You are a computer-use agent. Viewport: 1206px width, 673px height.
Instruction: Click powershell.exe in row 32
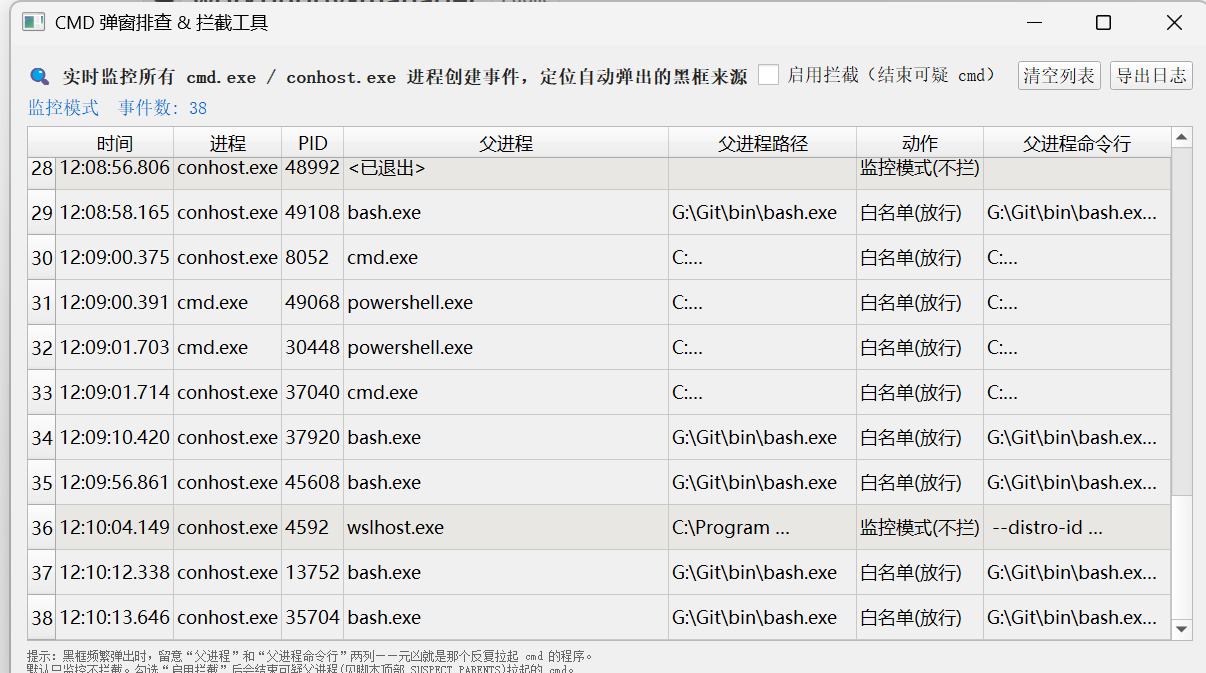pyautogui.click(x=506, y=347)
